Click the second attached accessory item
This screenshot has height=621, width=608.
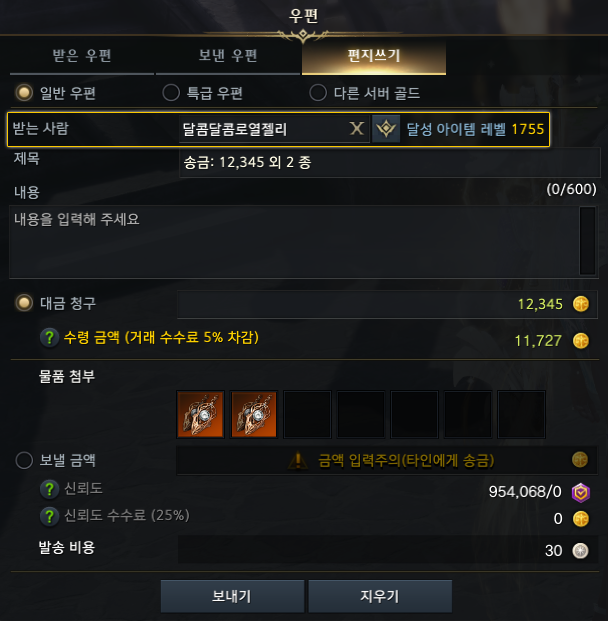254,414
